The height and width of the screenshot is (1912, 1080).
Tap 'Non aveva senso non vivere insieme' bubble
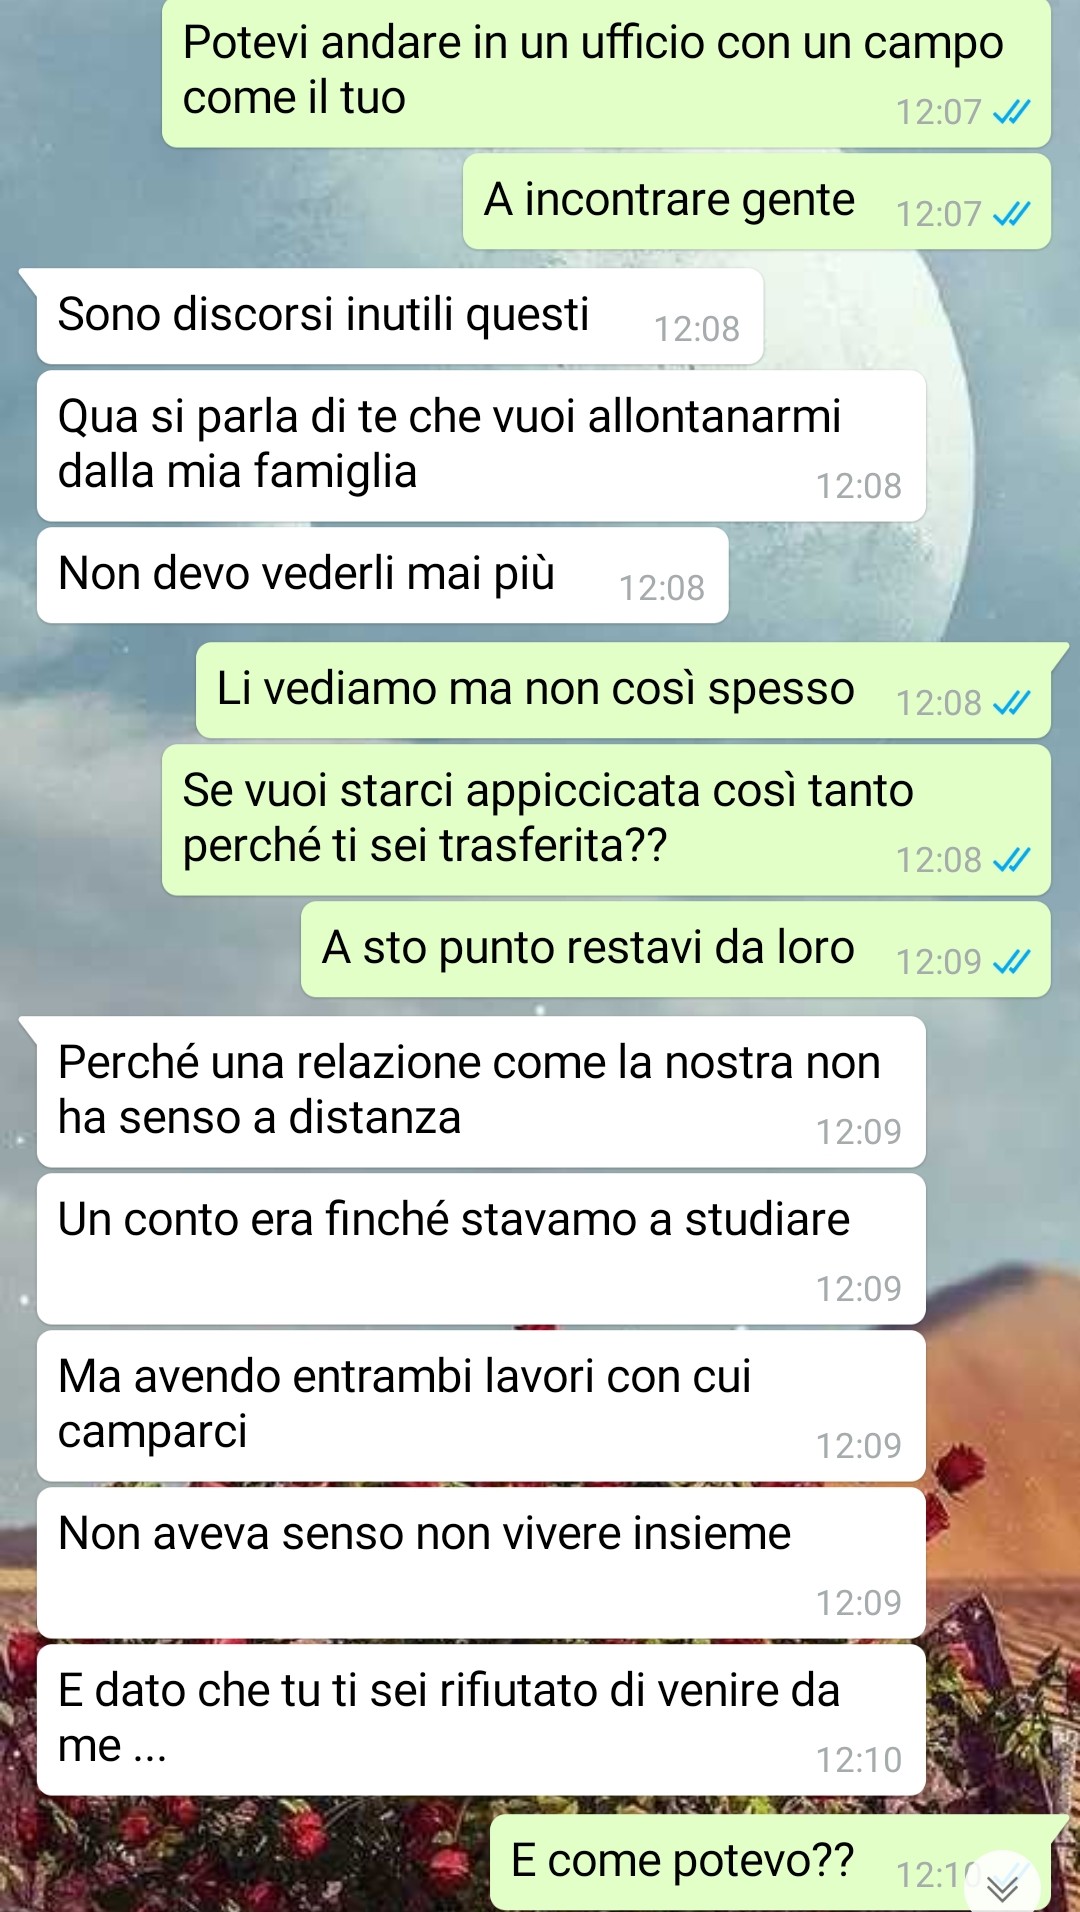tap(481, 1563)
